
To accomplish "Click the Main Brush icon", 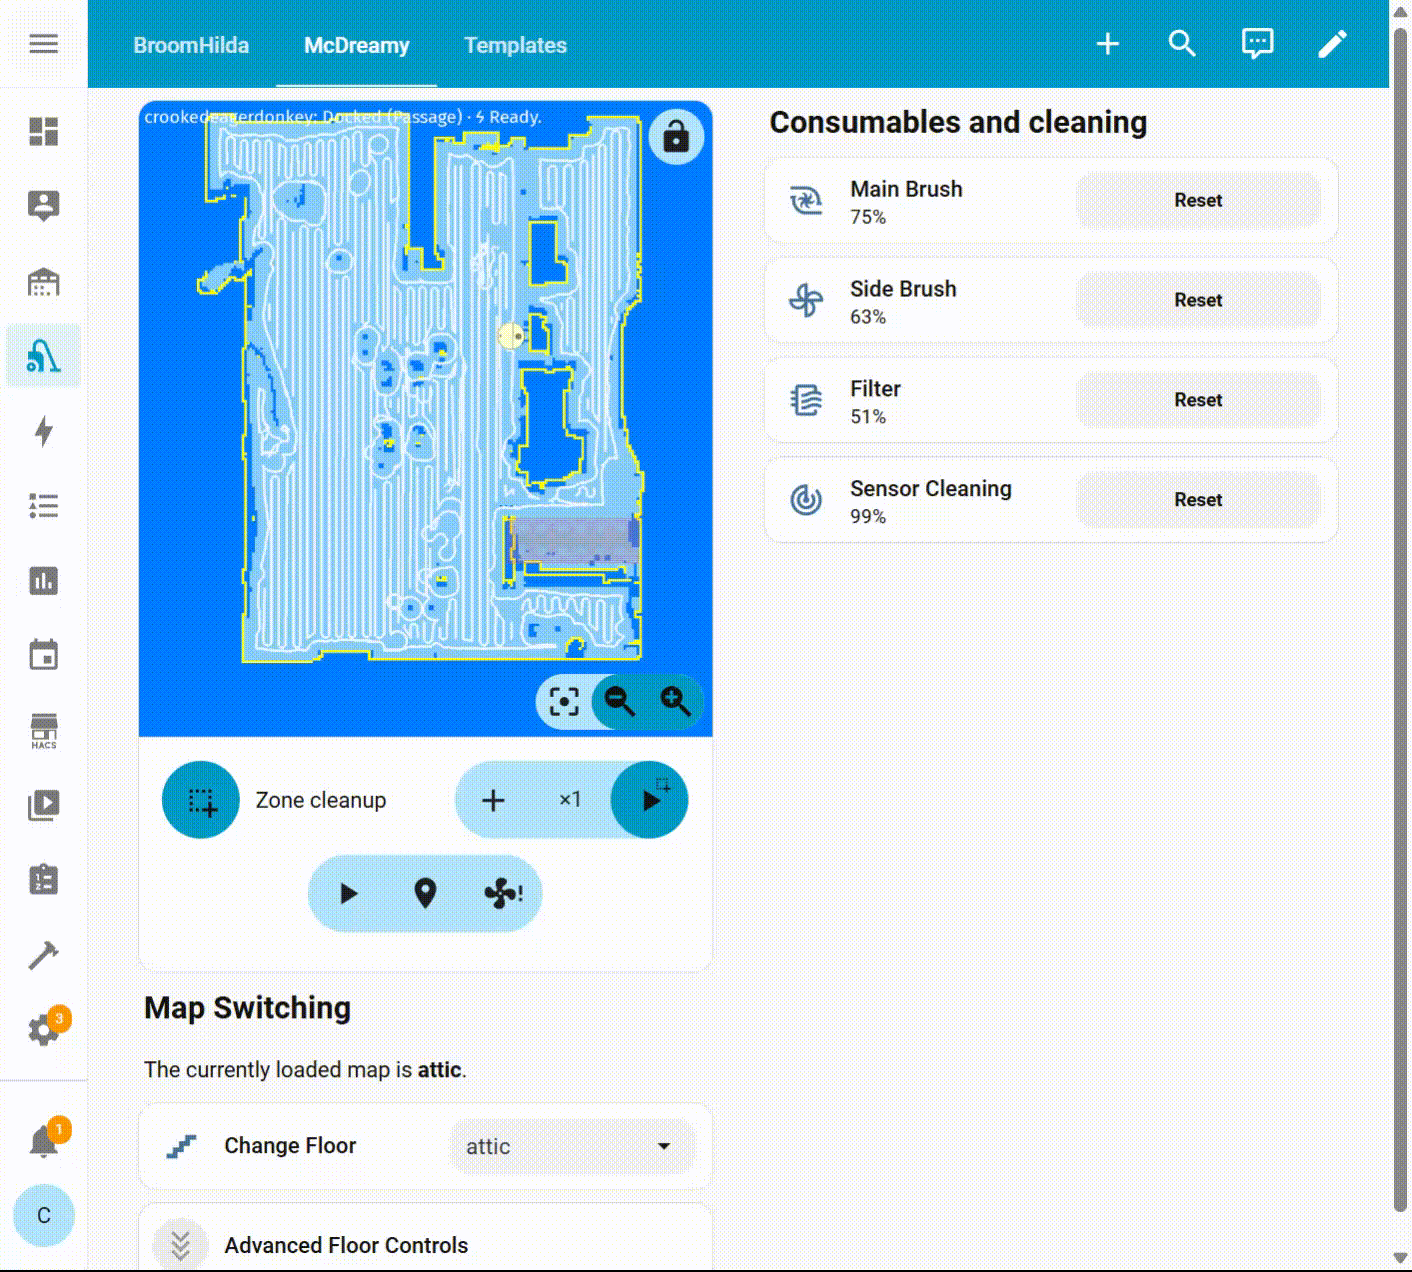I will point(806,200).
